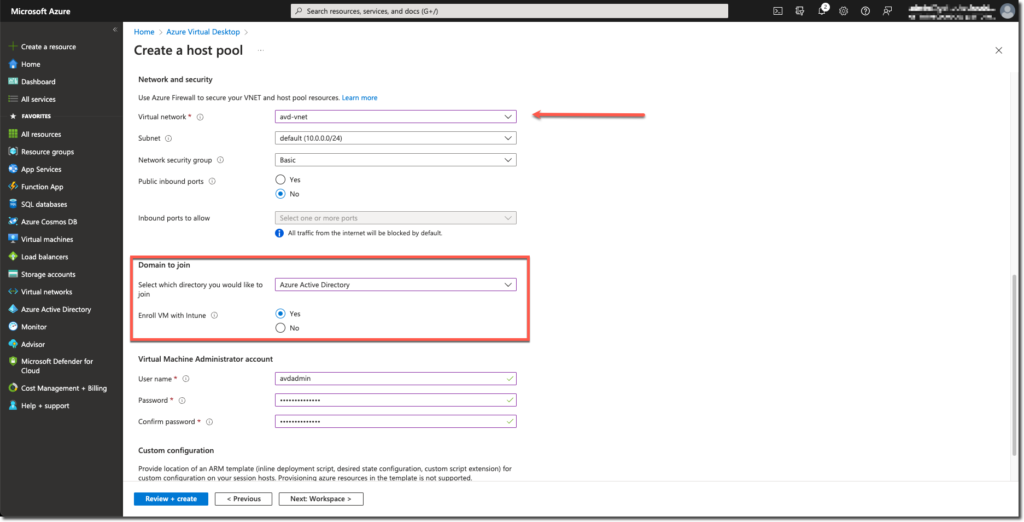Open the help question mark icon

865,11
